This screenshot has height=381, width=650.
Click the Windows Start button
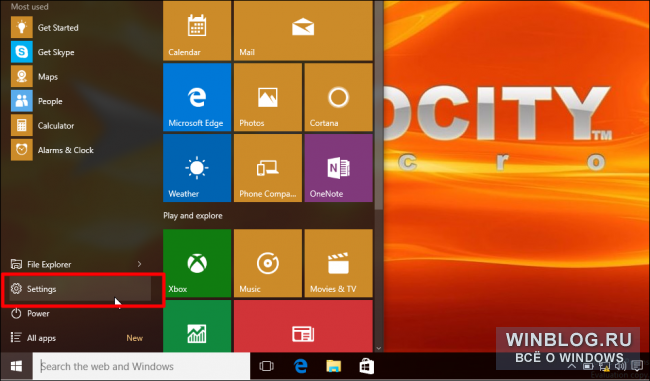[16, 366]
